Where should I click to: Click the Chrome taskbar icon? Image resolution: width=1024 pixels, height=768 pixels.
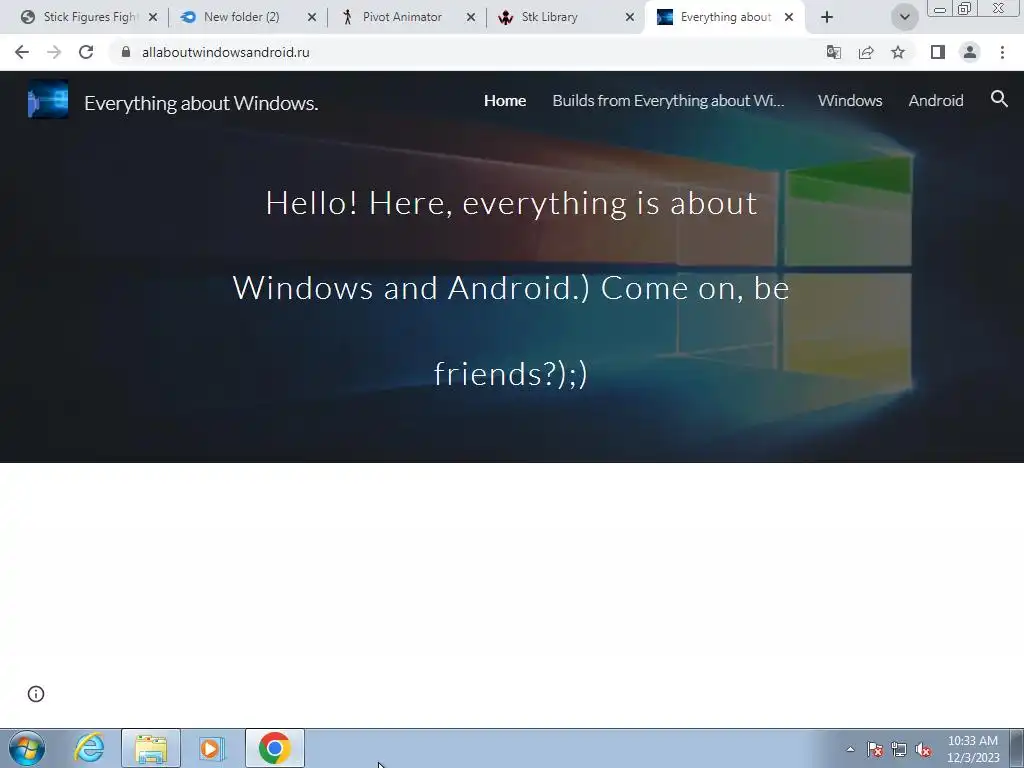point(275,748)
